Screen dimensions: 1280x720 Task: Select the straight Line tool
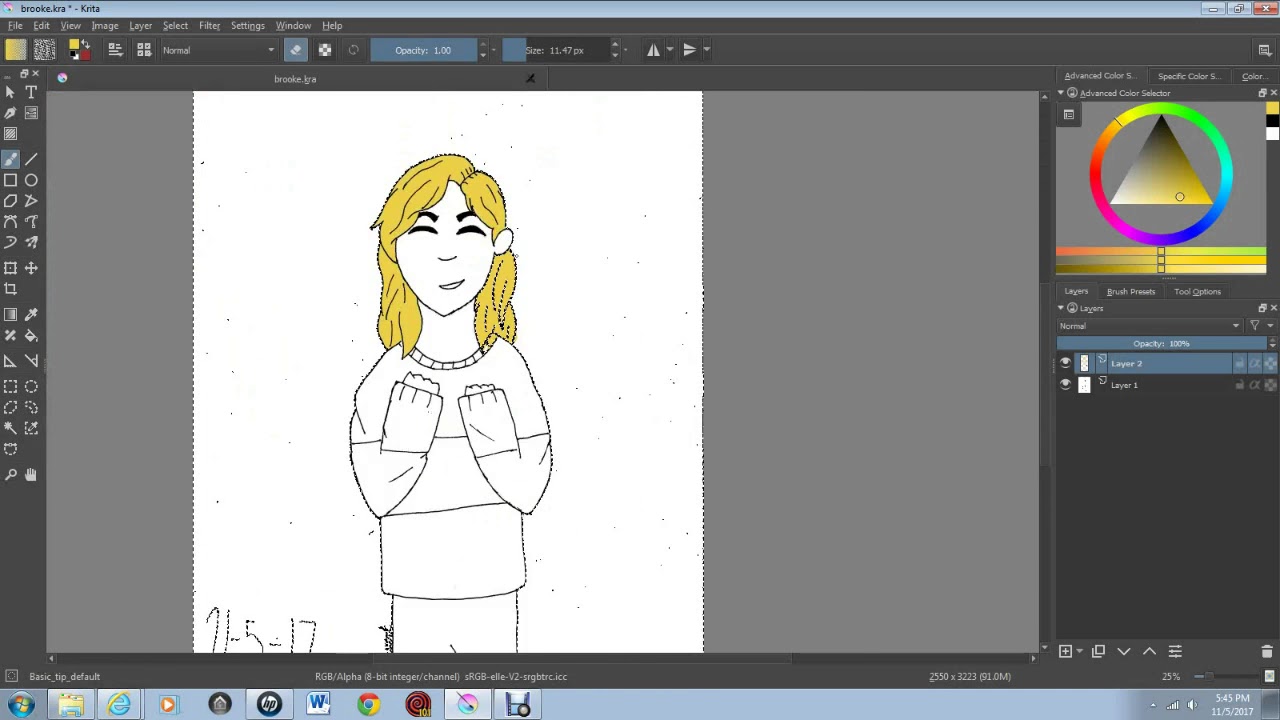coord(31,159)
